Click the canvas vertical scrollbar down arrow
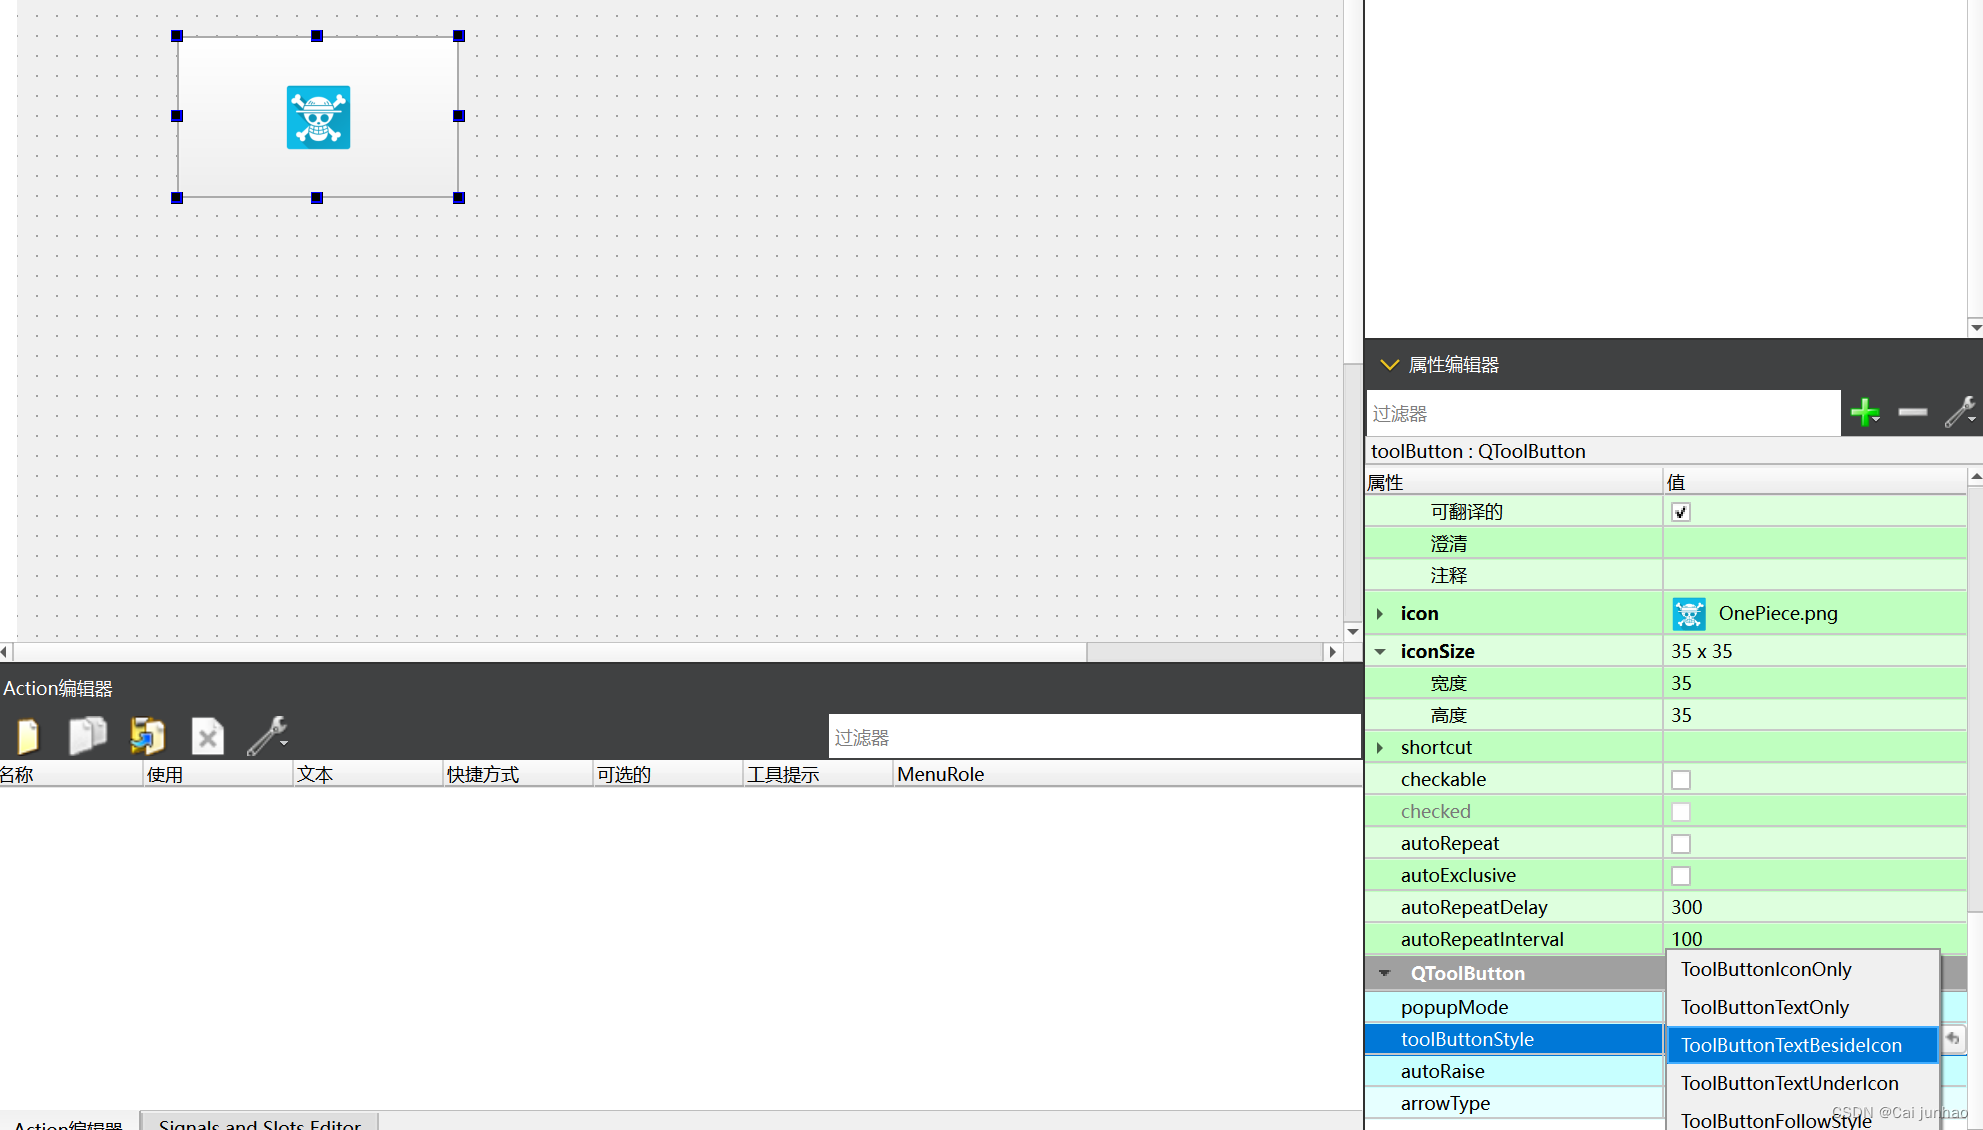The height and width of the screenshot is (1130, 1983). 1352,631
